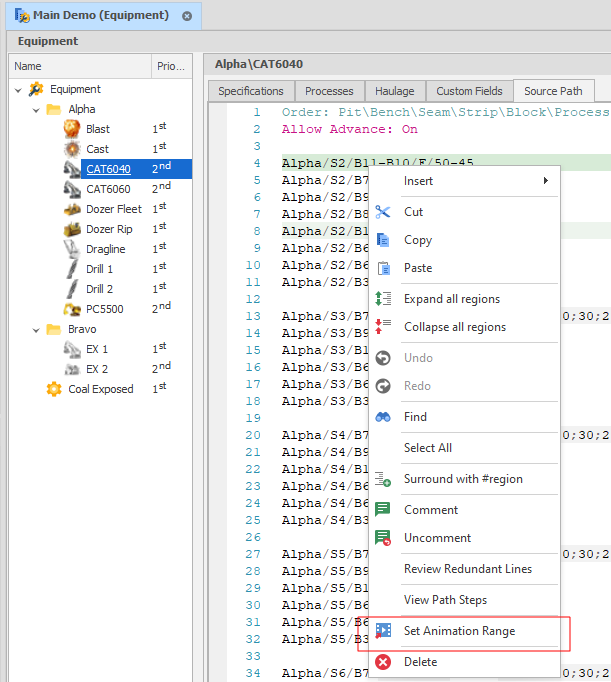The image size is (611, 682).
Task: Switch to the Custom Fields tab
Action: pos(469,91)
